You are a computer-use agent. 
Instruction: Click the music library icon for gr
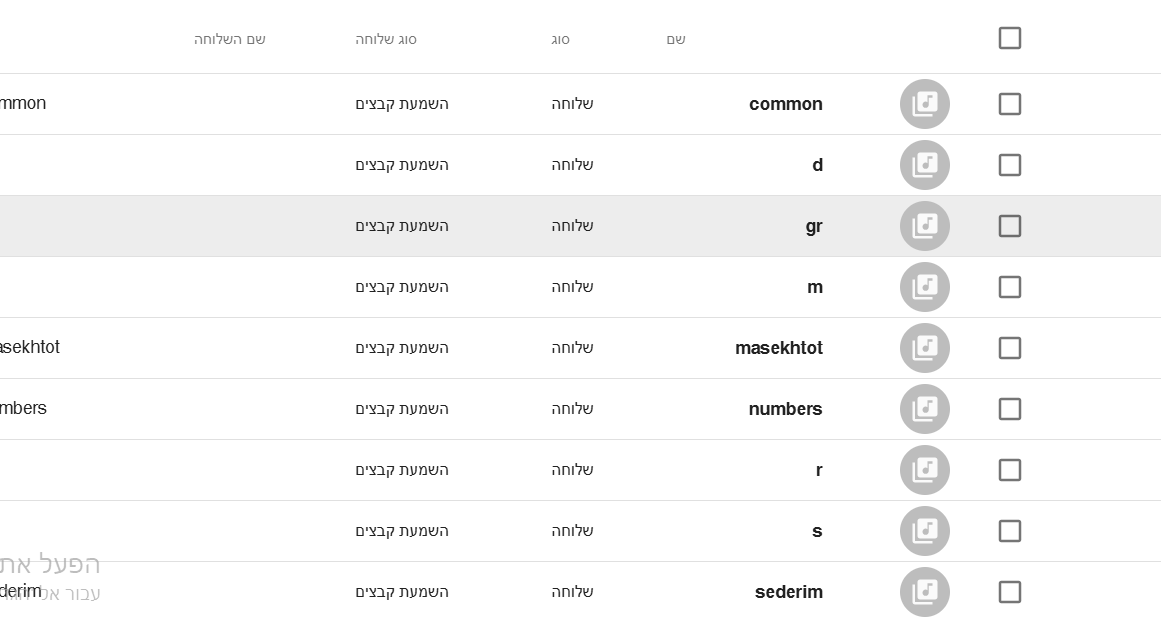click(924, 226)
